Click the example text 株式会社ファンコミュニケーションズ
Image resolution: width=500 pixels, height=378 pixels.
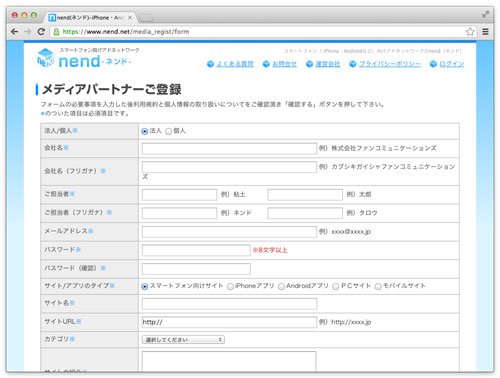click(x=384, y=148)
